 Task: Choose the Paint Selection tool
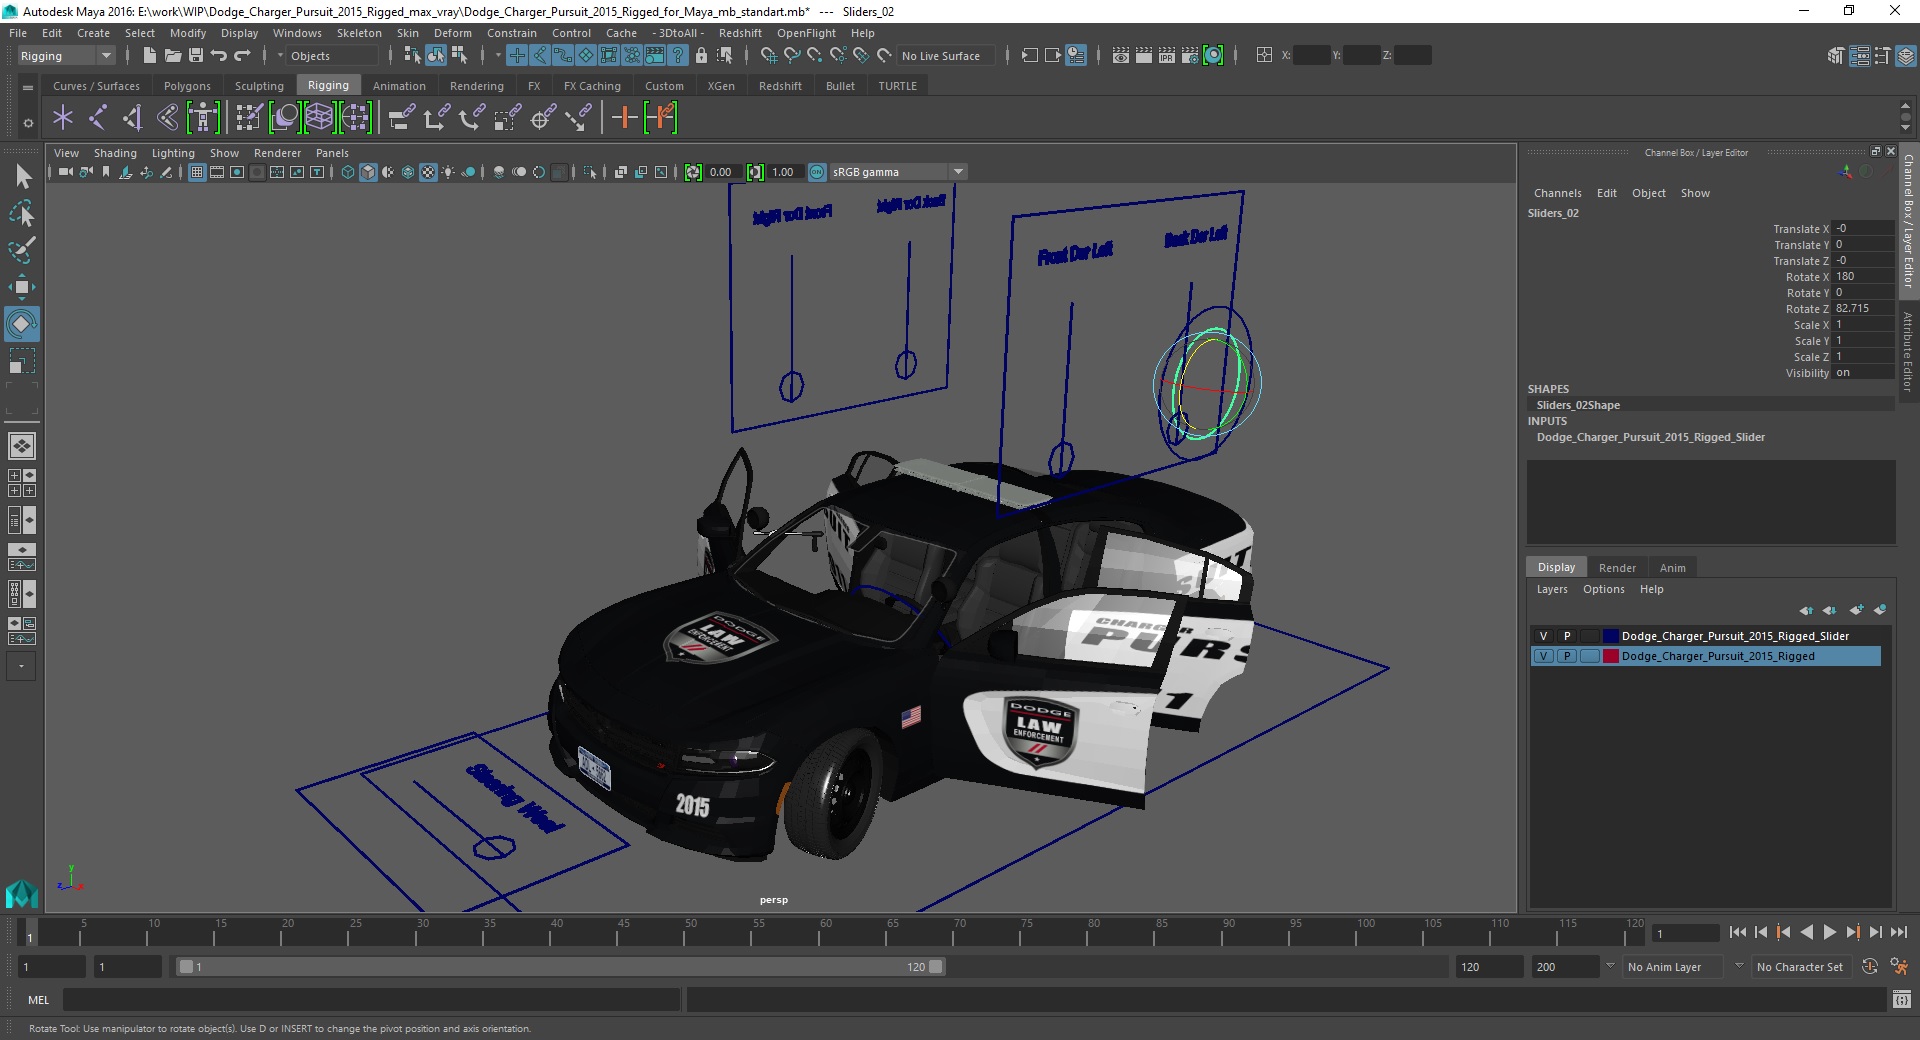pyautogui.click(x=22, y=250)
